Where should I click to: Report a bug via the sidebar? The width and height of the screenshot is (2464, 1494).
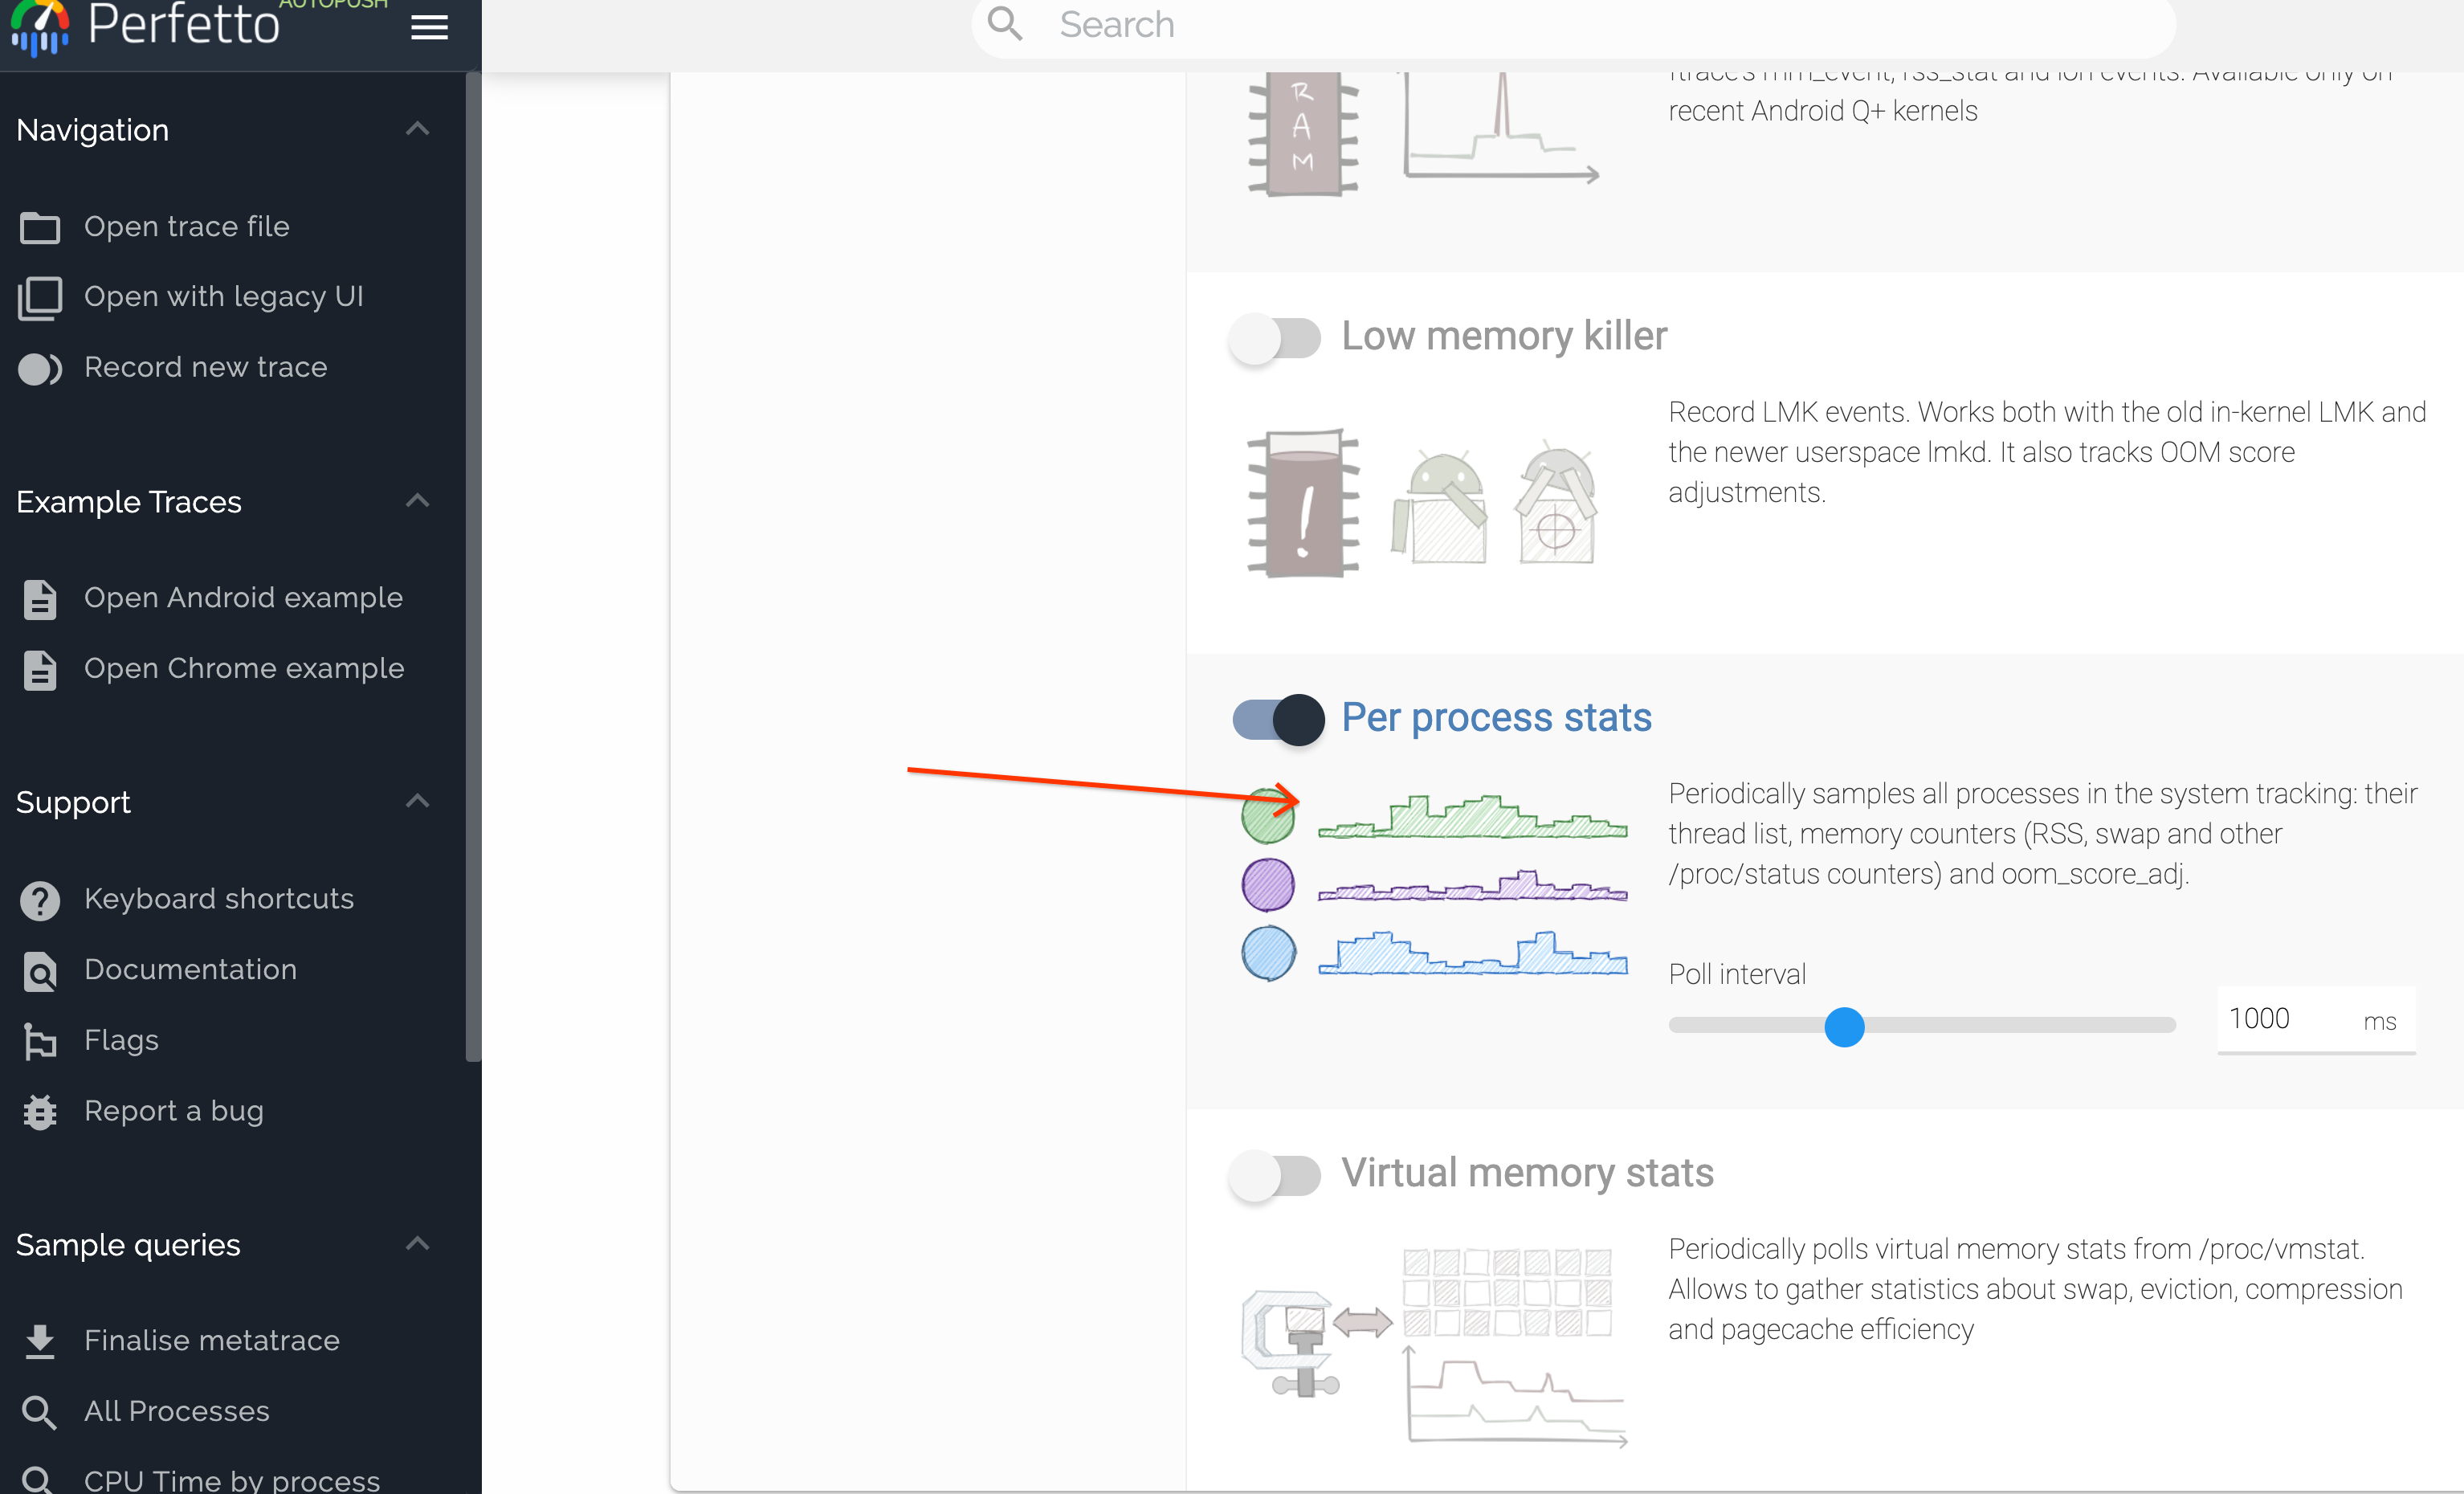tap(172, 1110)
